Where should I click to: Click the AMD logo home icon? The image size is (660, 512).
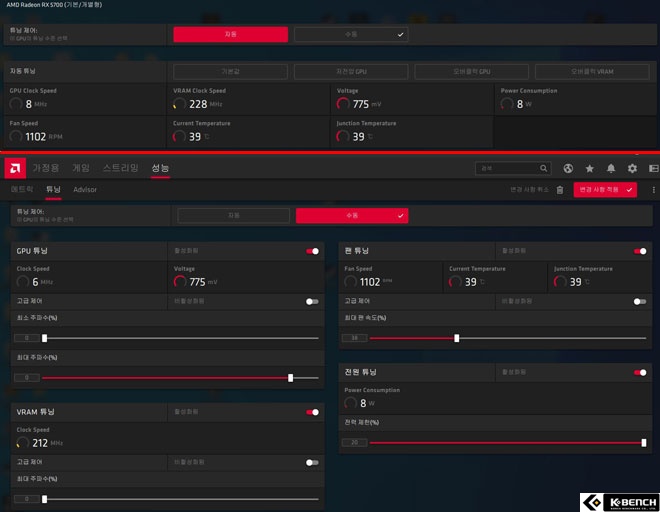(15, 168)
